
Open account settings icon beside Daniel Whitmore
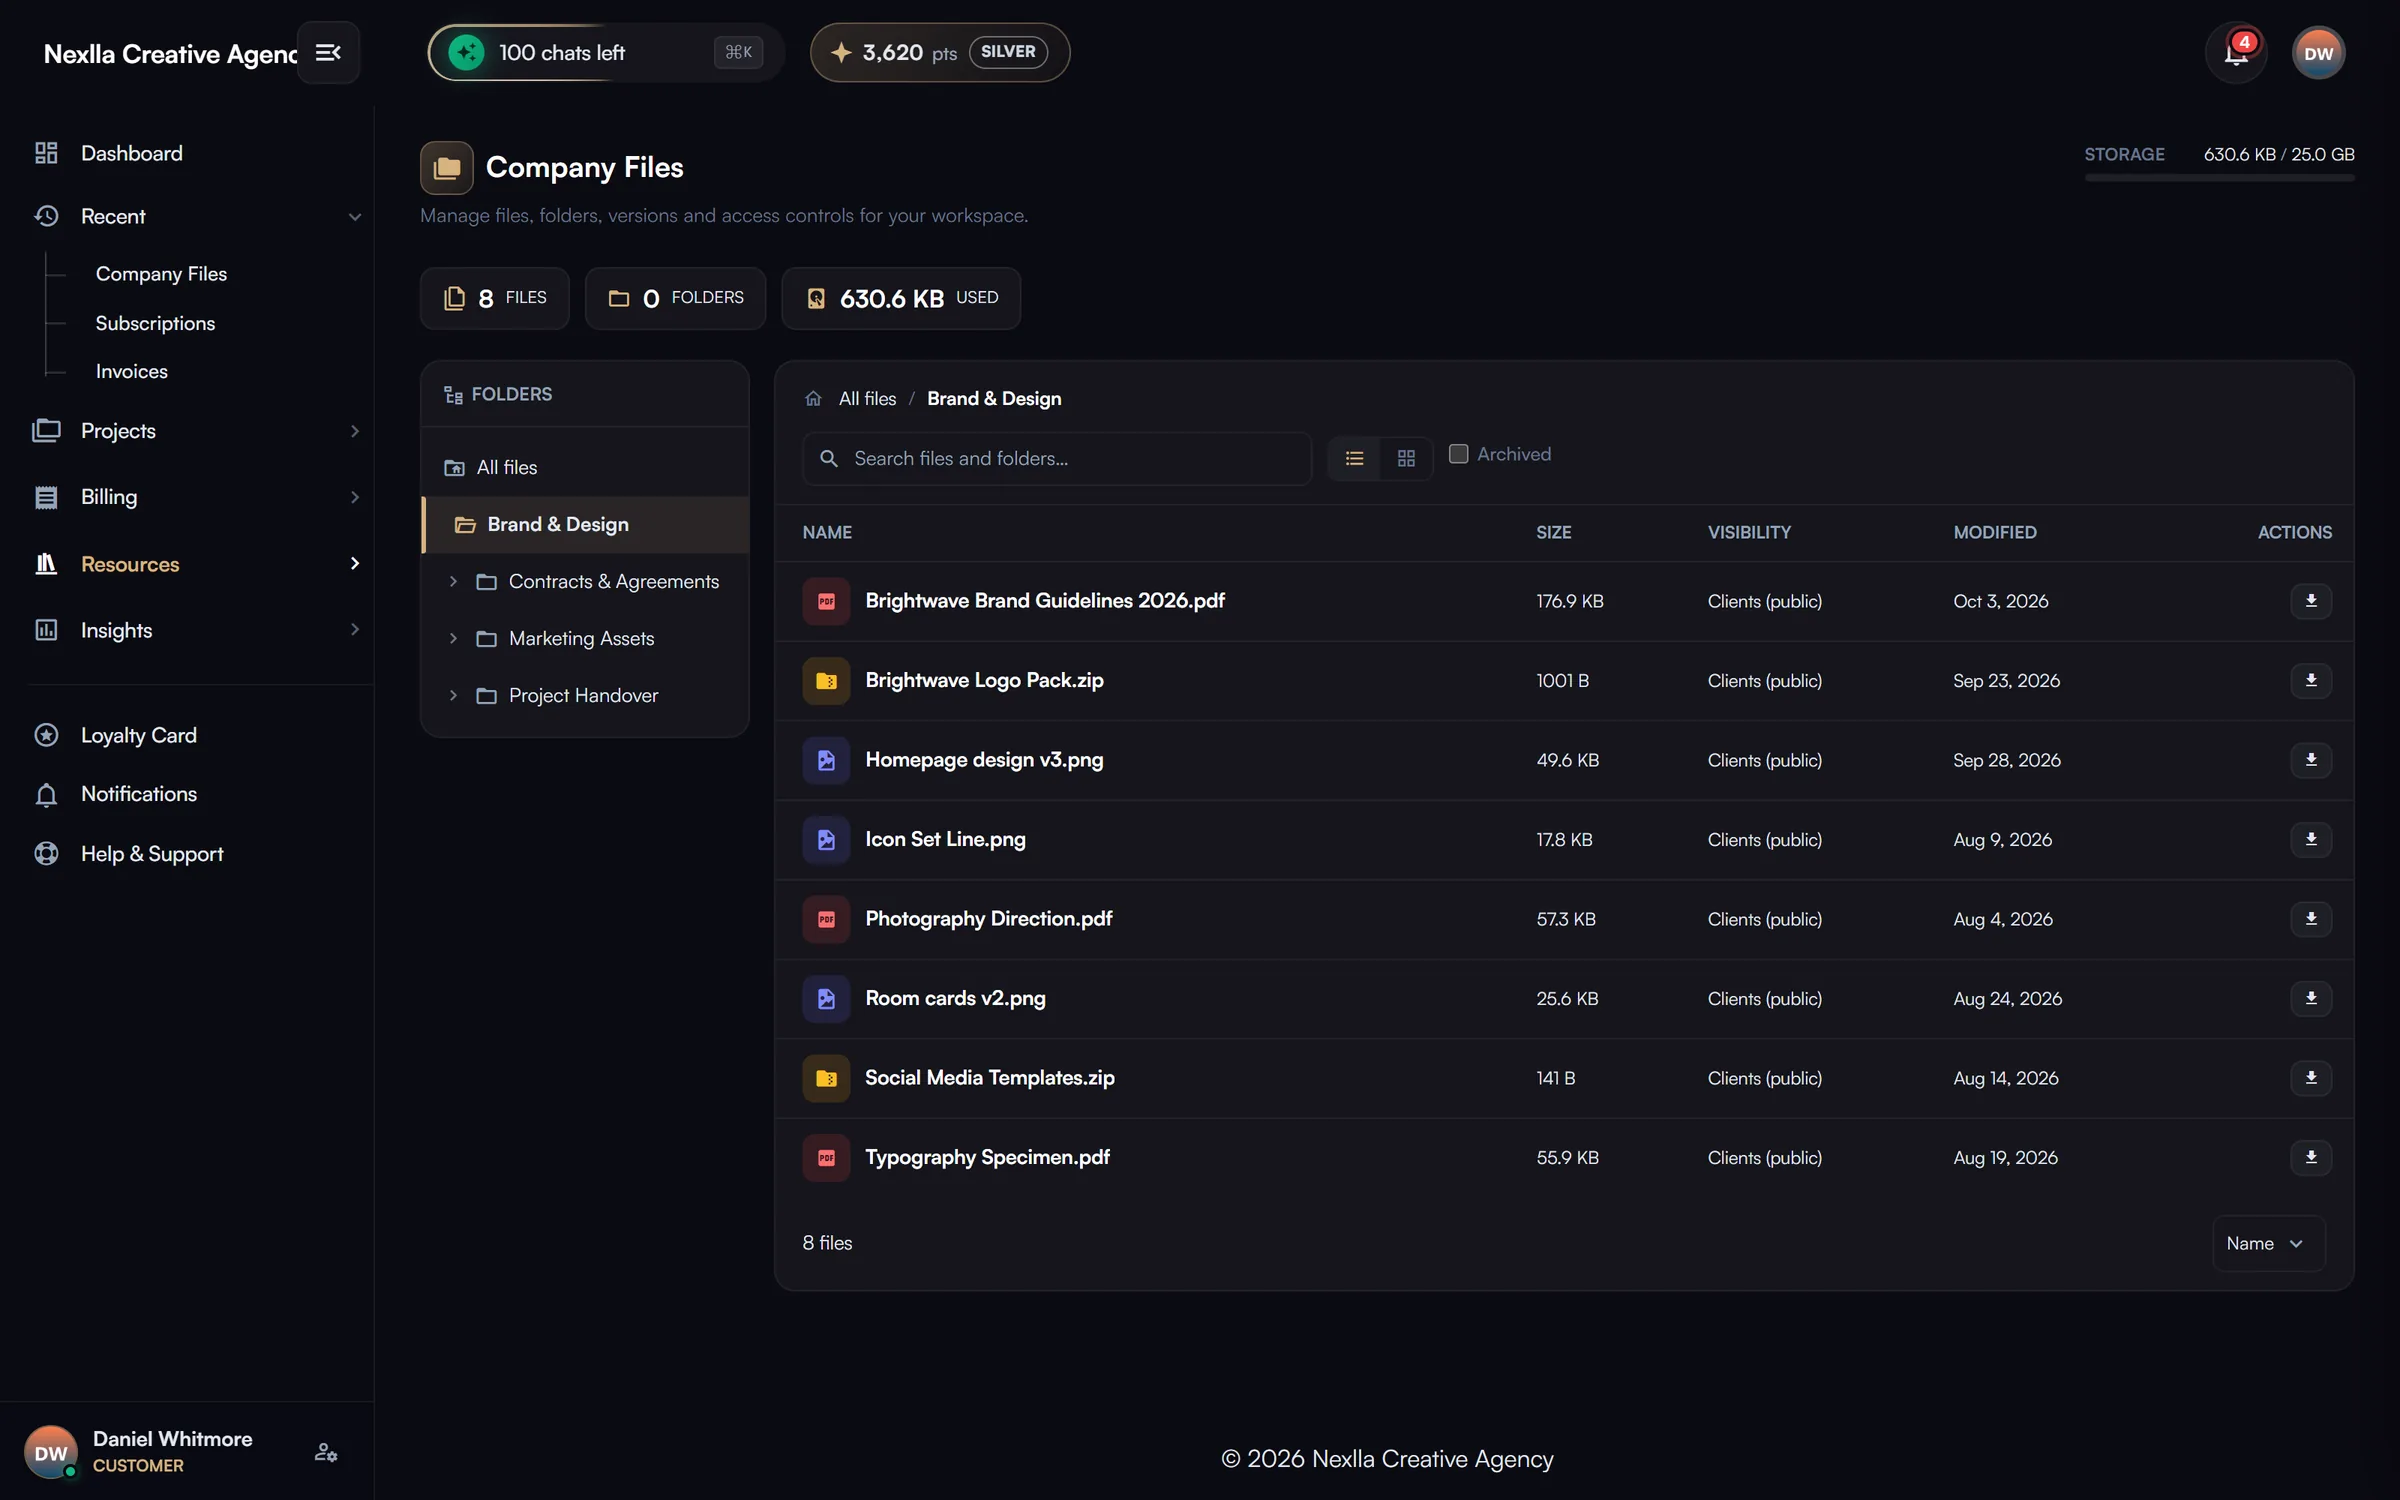[326, 1452]
